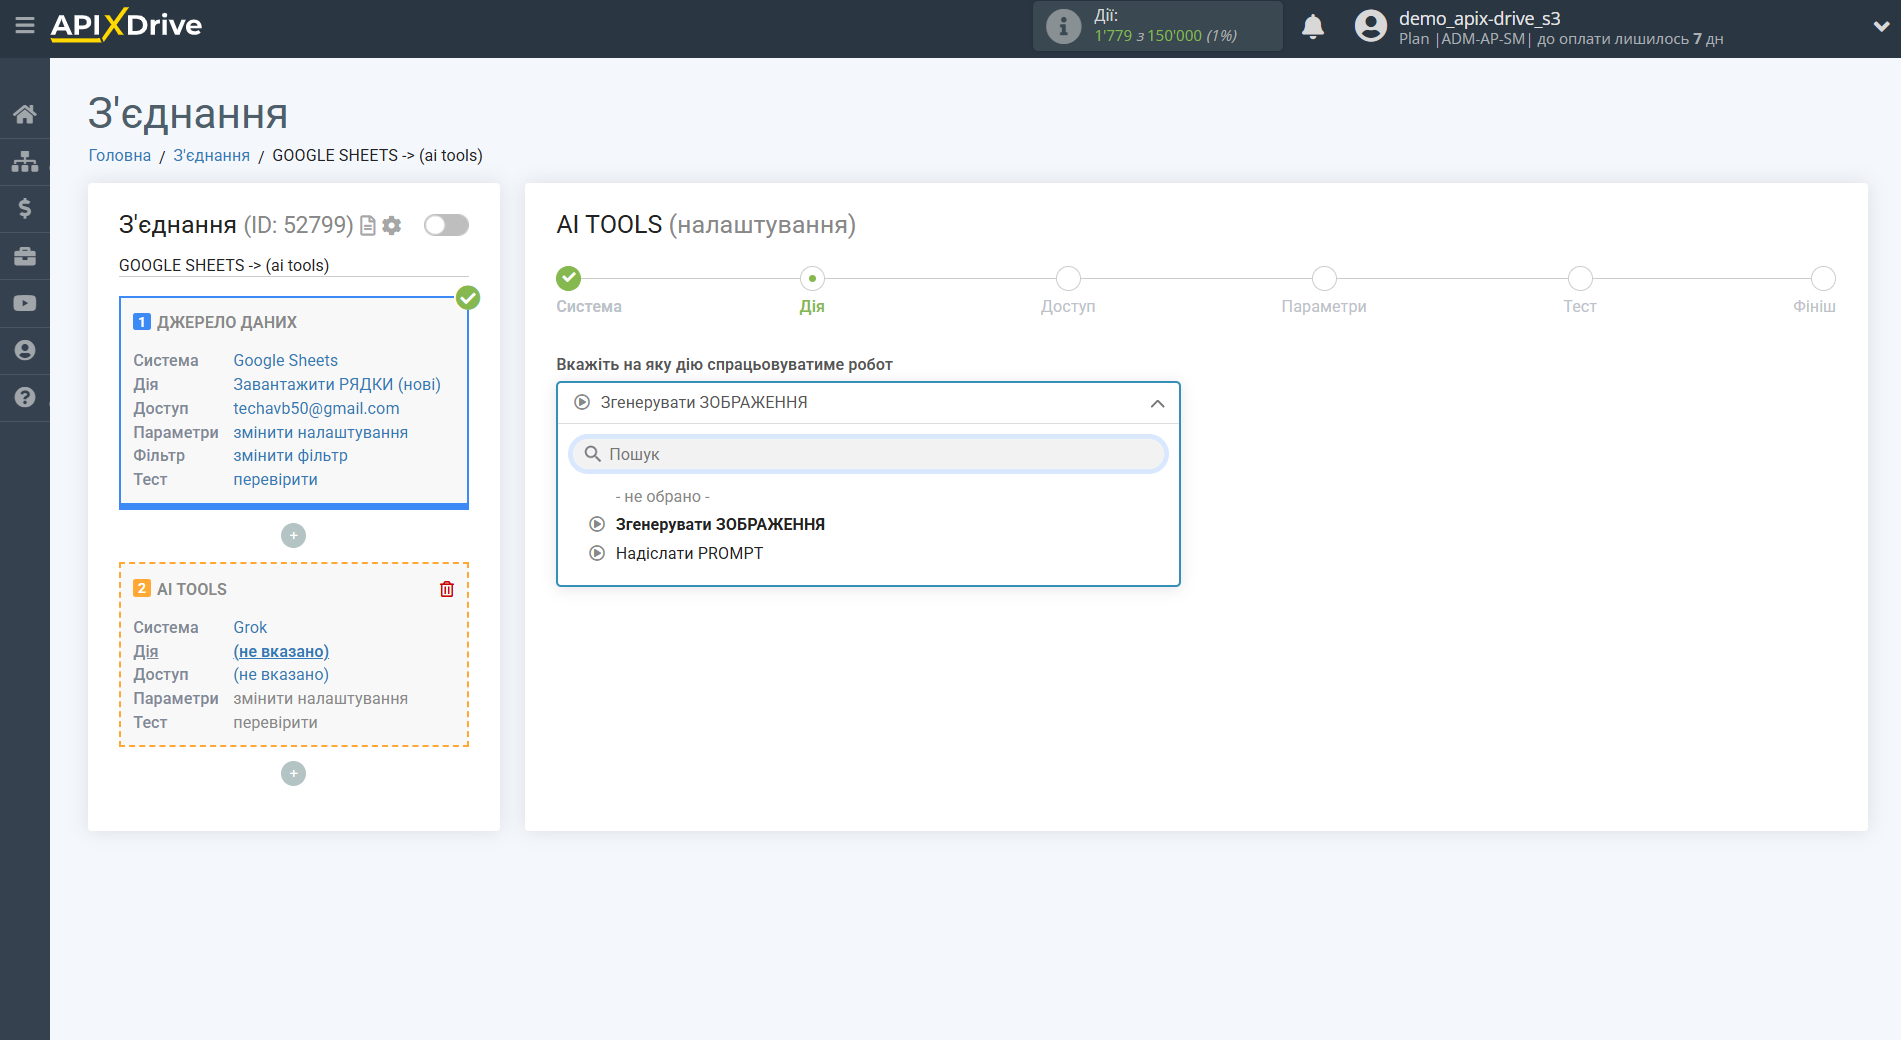1901x1040 pixels.
Task: Choose '- не обрано -' in dropdown list
Action: [x=662, y=496]
